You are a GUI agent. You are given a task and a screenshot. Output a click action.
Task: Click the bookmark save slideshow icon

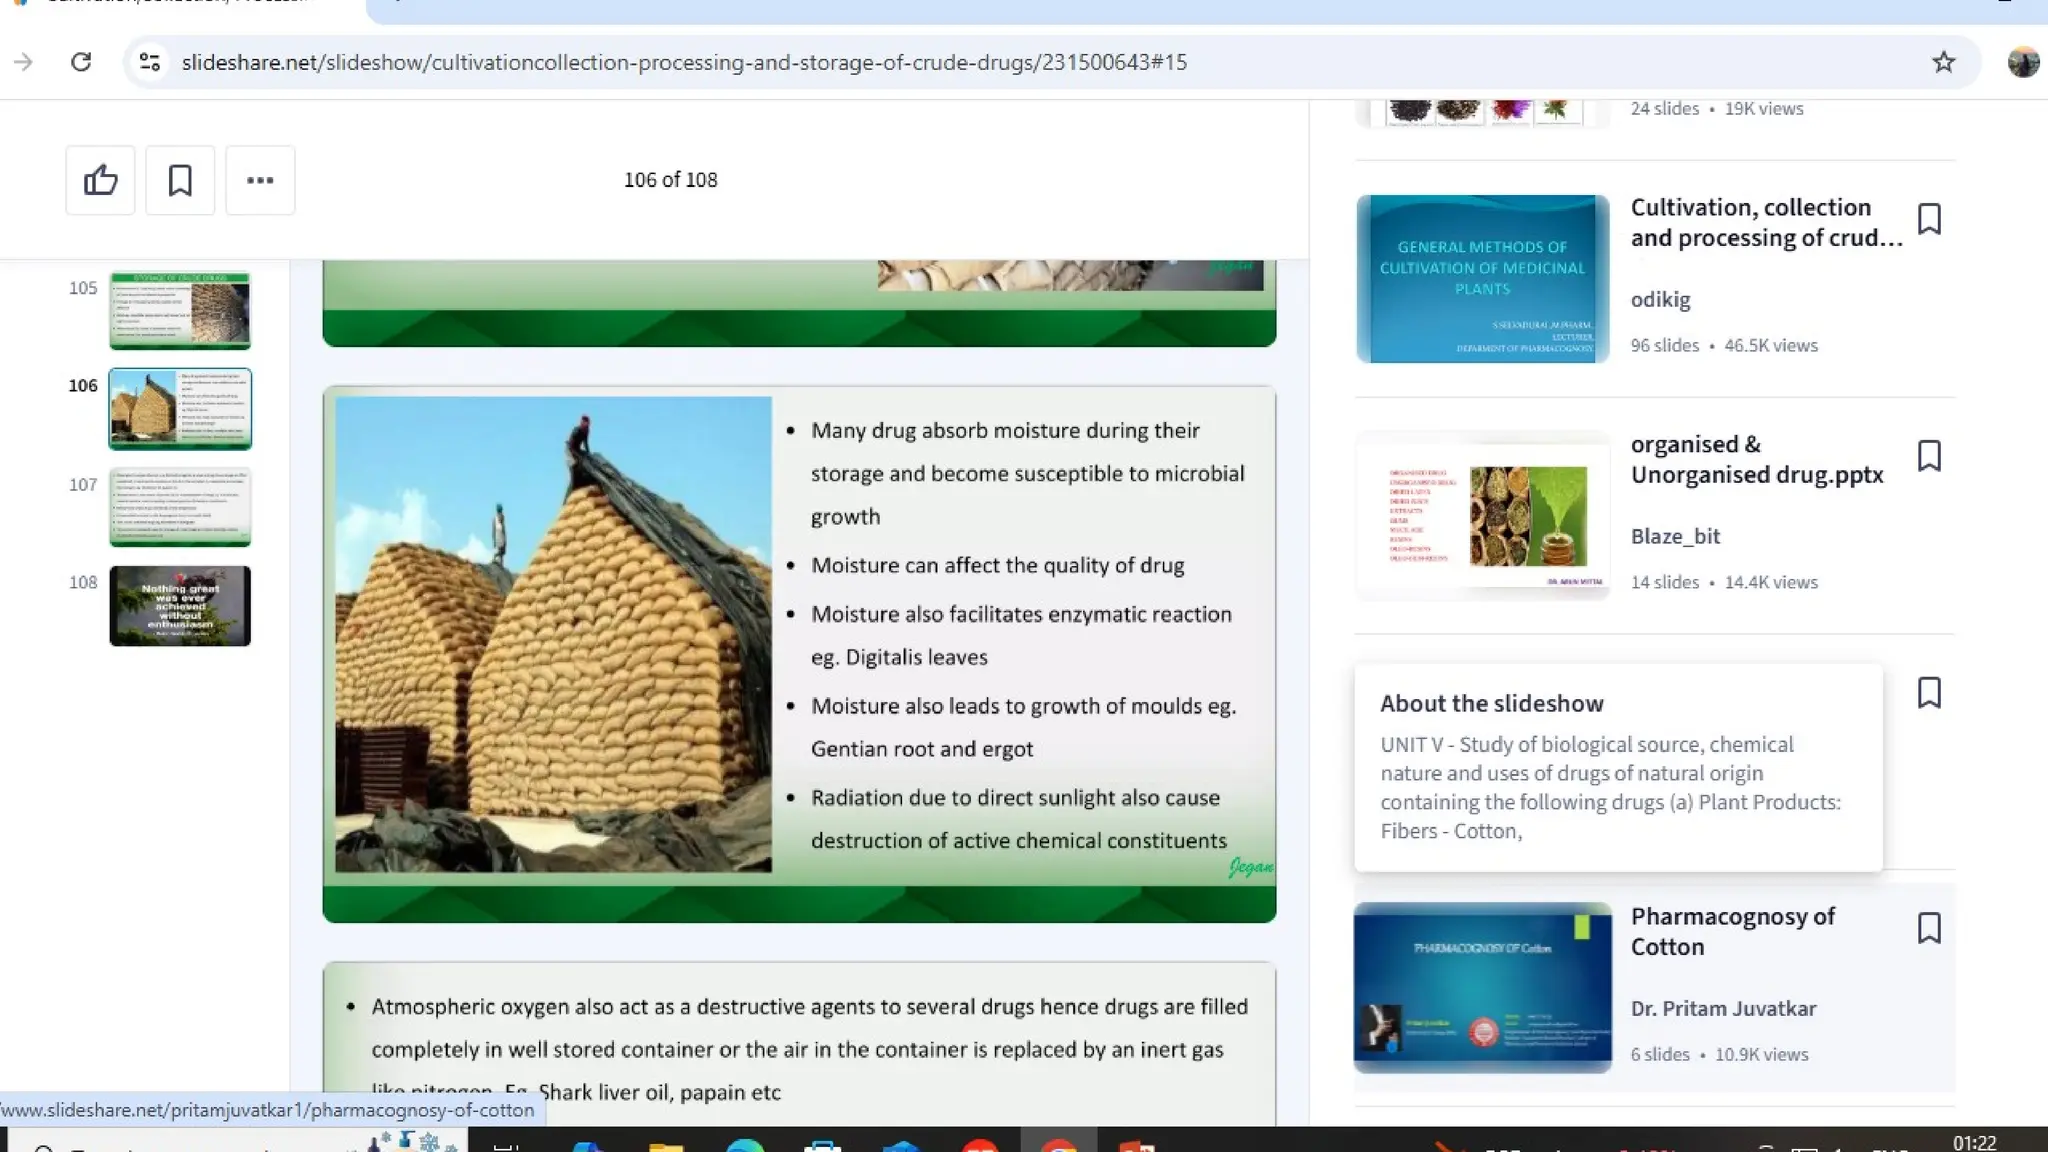click(x=180, y=180)
